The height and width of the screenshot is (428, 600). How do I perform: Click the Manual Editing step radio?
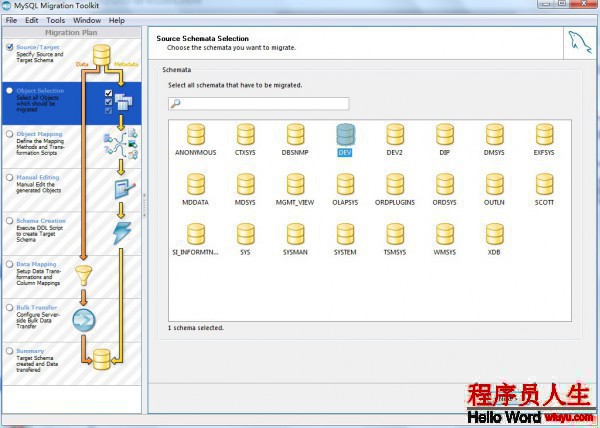[x=10, y=177]
